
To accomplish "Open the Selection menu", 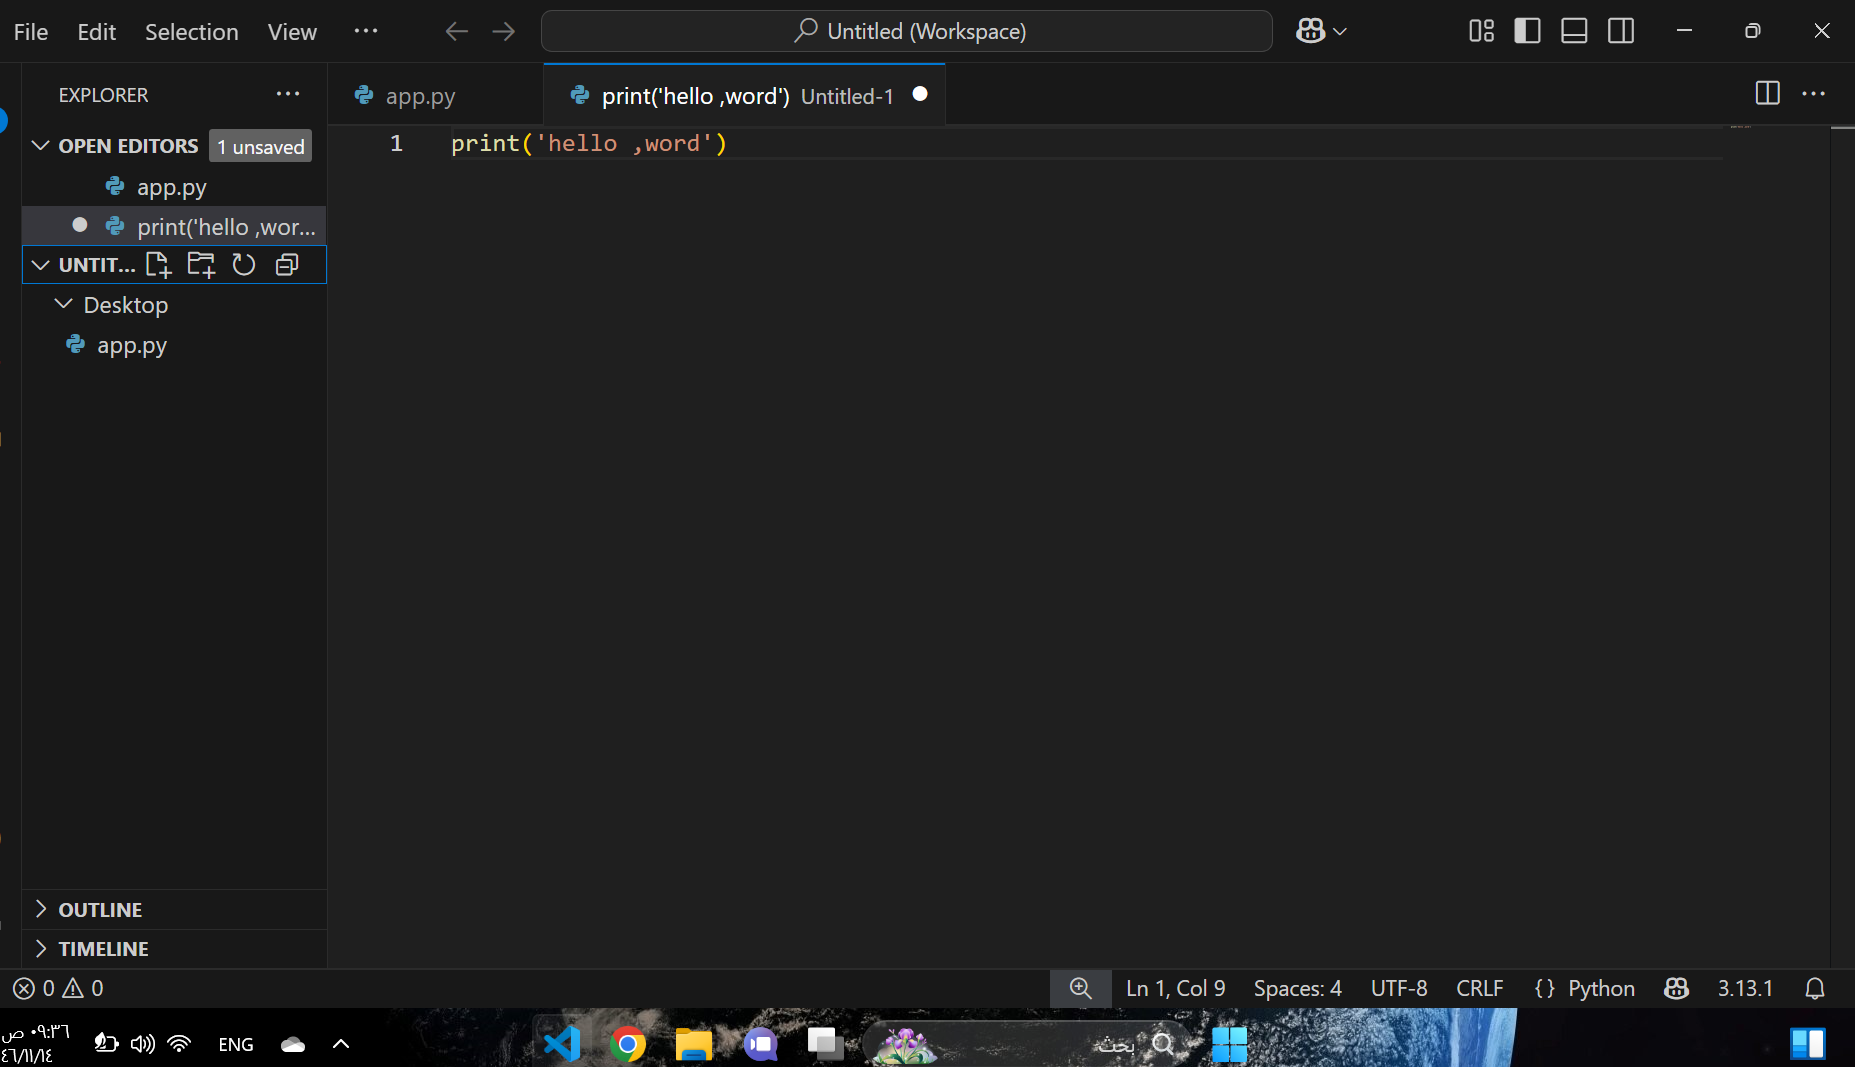I will tap(191, 32).
